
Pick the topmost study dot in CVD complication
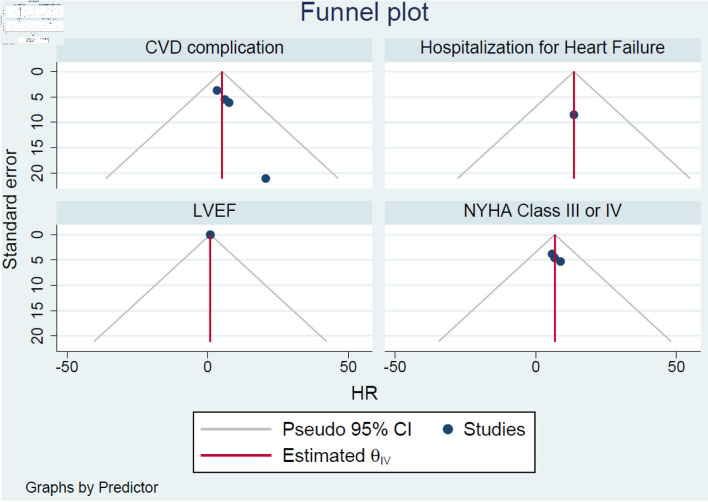click(217, 91)
